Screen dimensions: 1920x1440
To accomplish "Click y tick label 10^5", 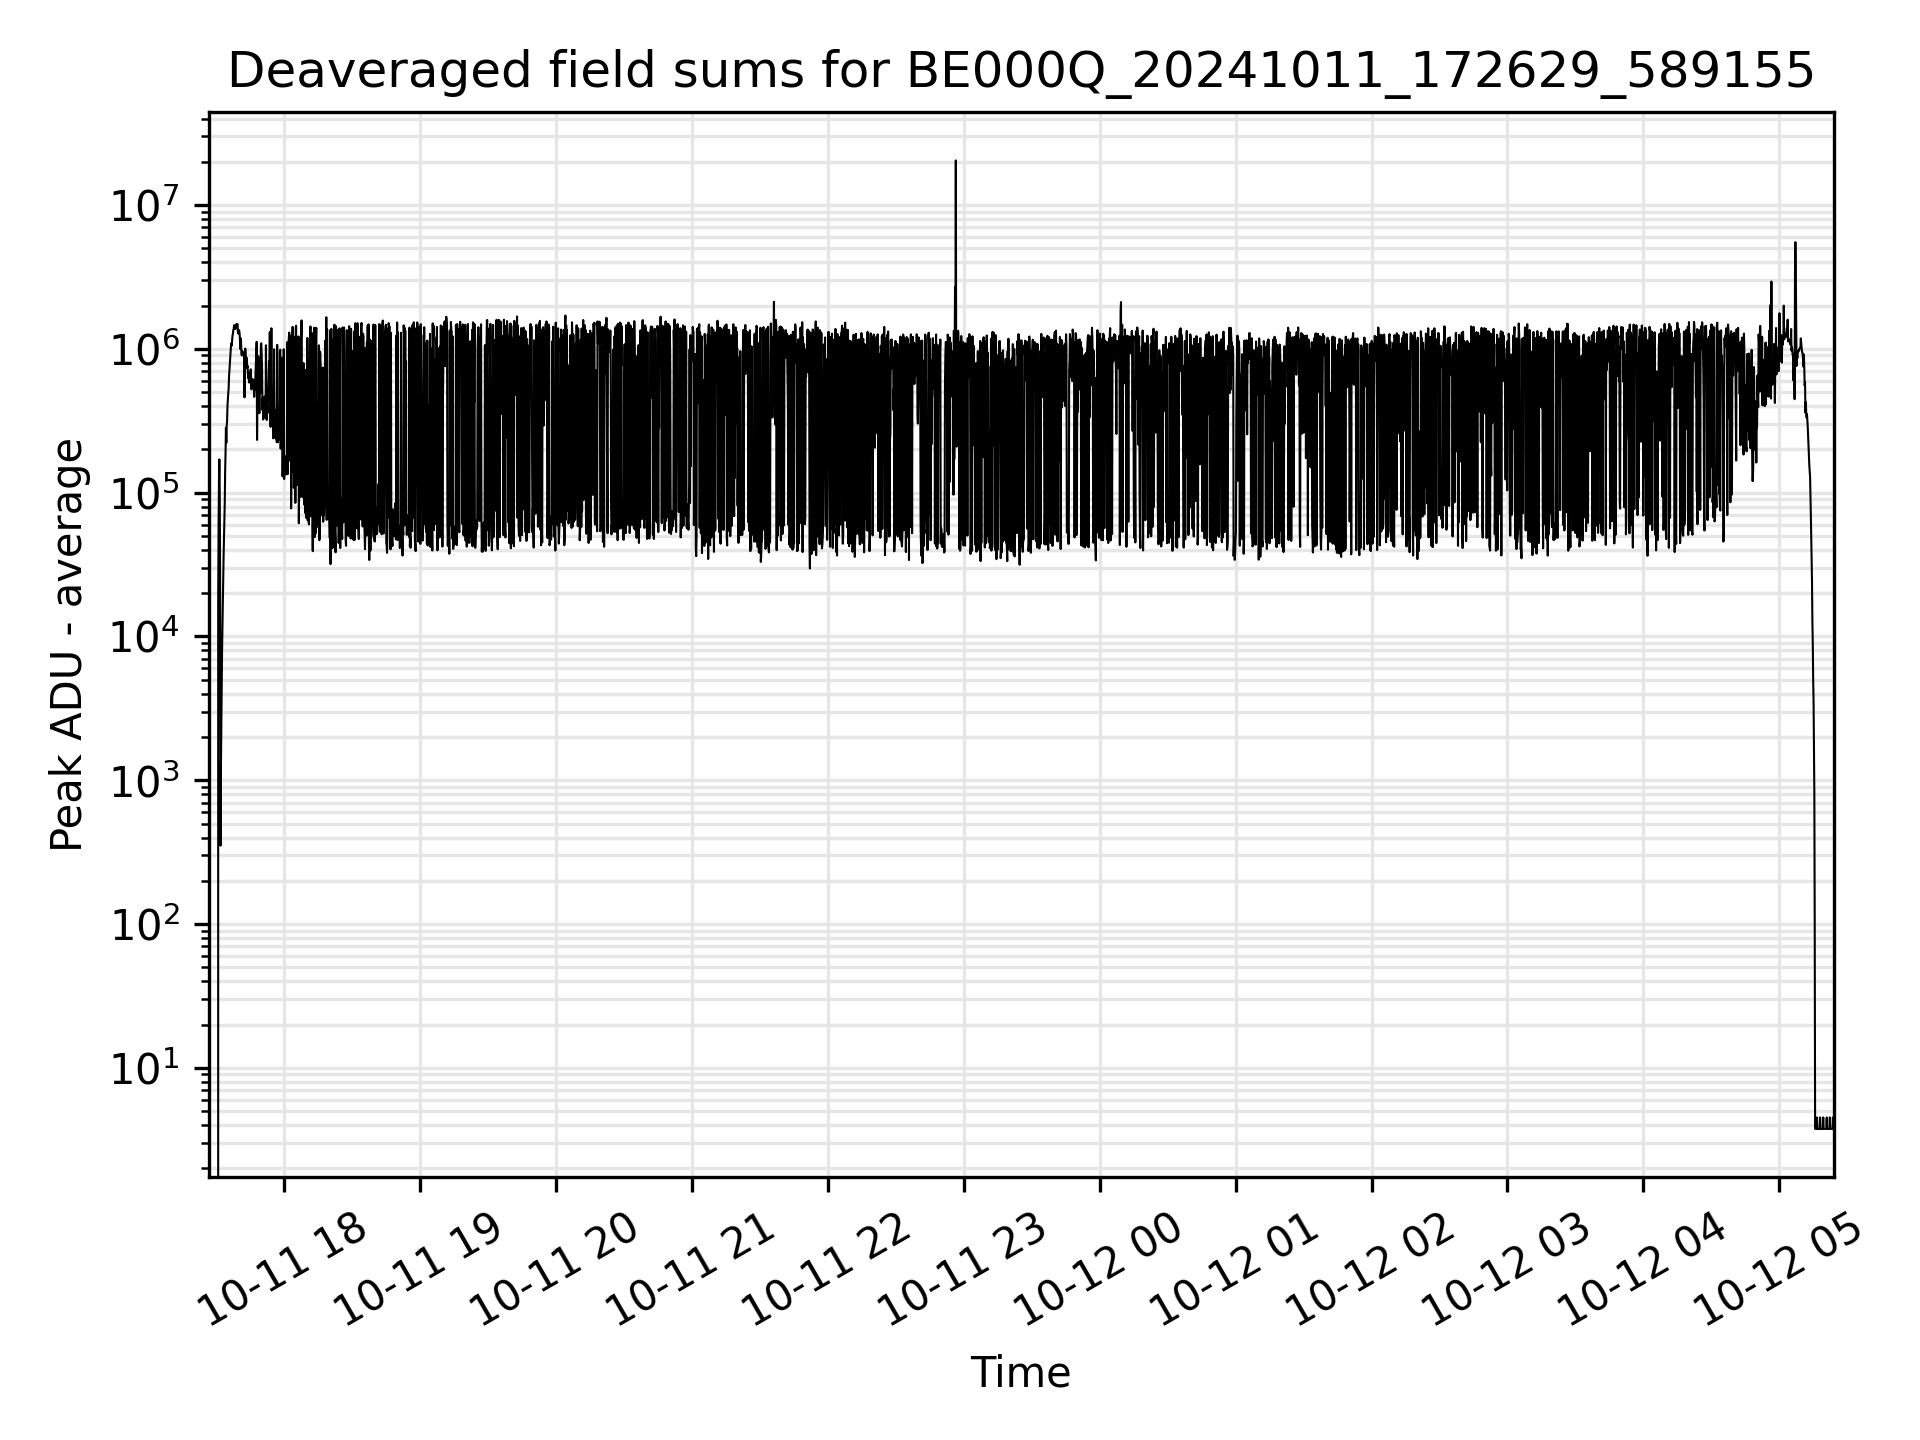I will [146, 492].
